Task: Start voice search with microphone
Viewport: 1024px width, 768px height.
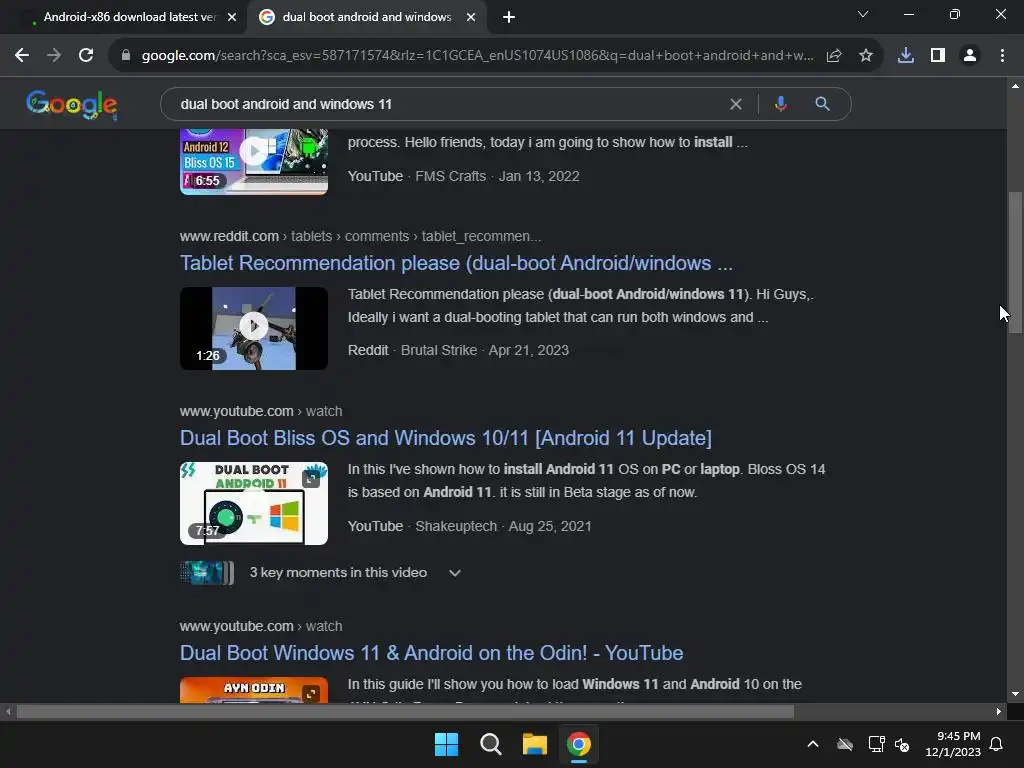Action: 780,104
